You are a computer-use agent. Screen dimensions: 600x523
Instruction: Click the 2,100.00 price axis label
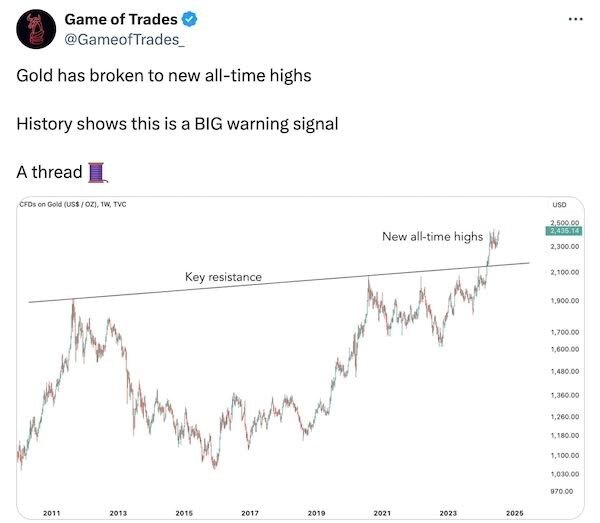(565, 272)
